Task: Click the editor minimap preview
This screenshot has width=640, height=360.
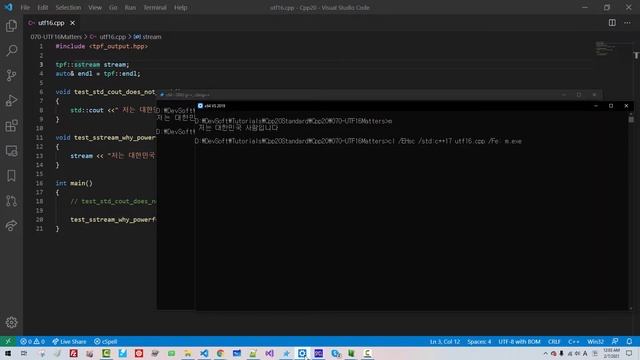Action: (604, 48)
